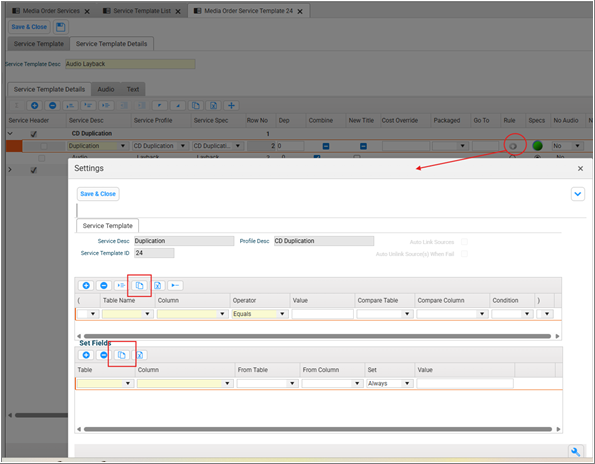
Task: Click the Value field in rule grid
Action: coord(322,314)
